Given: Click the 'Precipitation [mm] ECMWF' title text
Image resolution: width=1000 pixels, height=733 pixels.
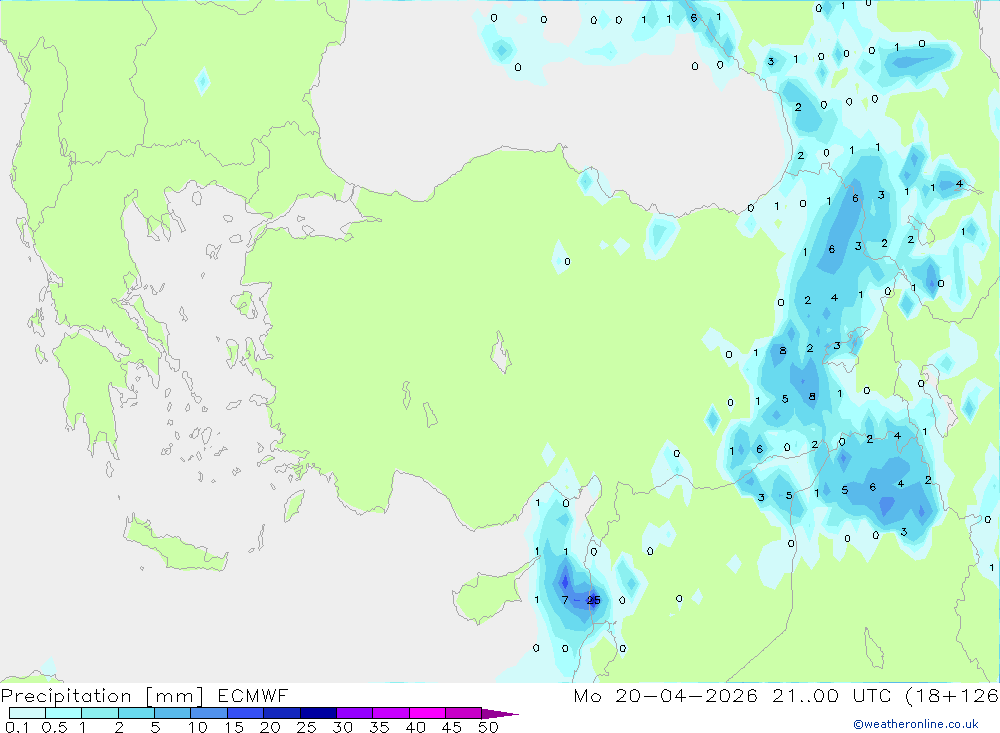Looking at the screenshot, I should click(x=145, y=695).
